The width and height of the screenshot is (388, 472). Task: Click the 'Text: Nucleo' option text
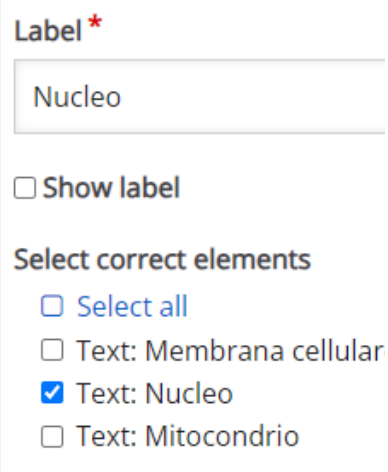point(154,393)
